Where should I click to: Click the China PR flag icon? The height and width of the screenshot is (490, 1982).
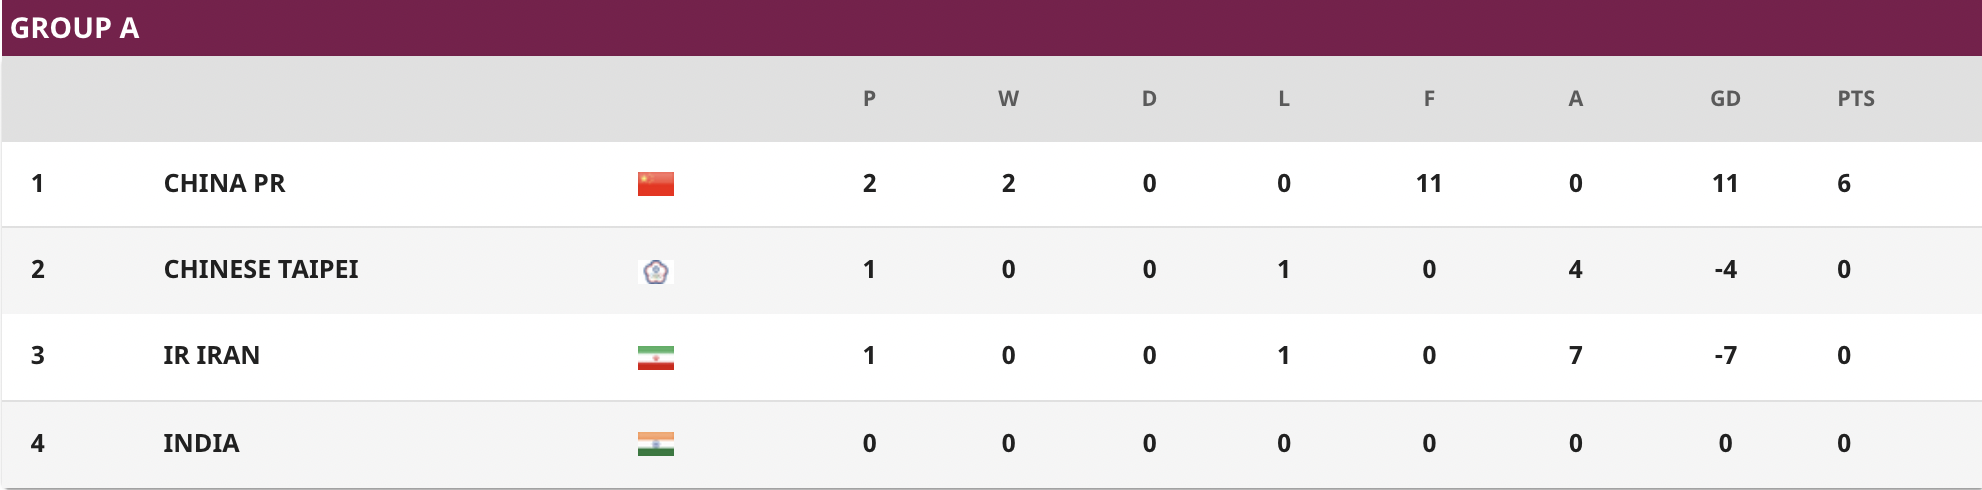[656, 184]
